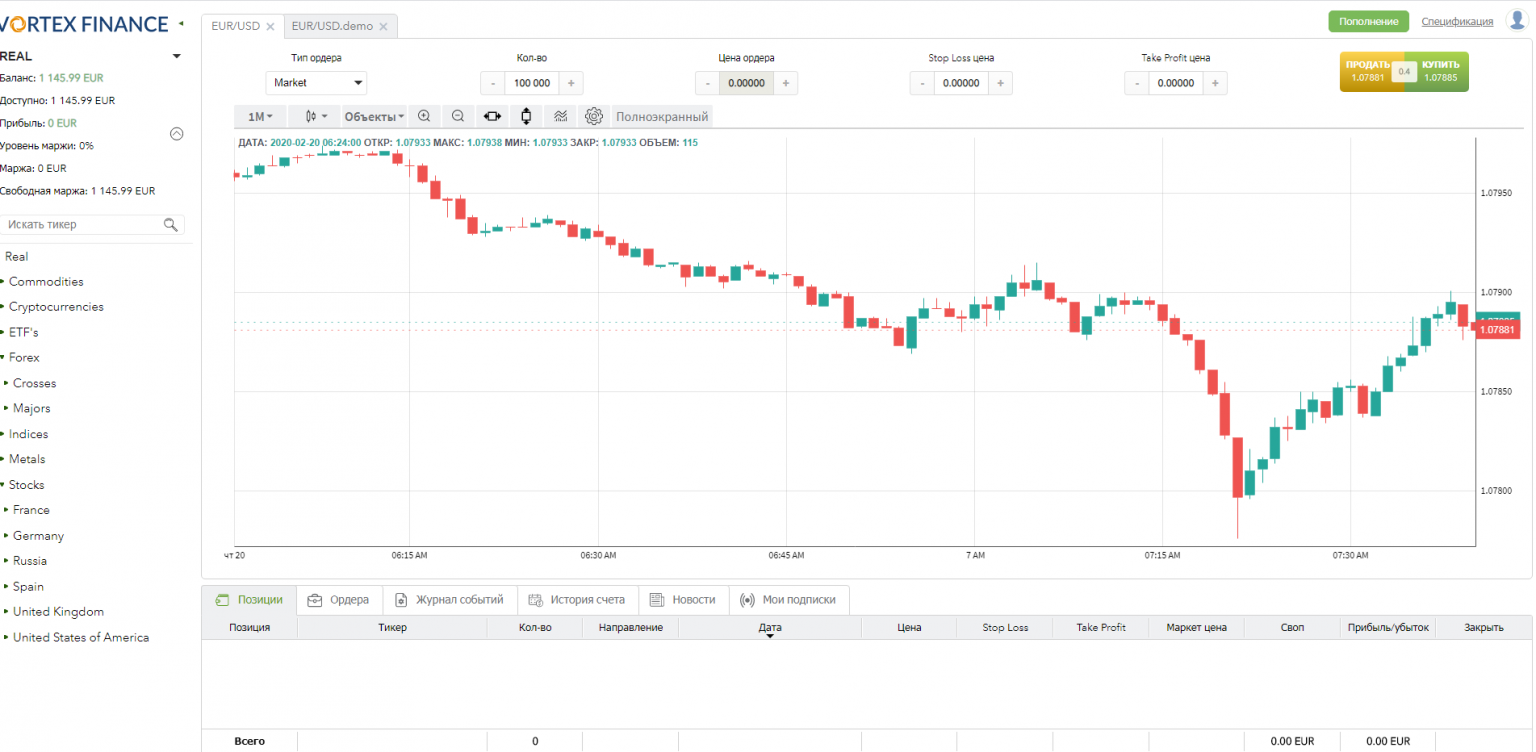Decrease quantity with minus button
Image resolution: width=1536 pixels, height=752 pixels.
point(492,83)
